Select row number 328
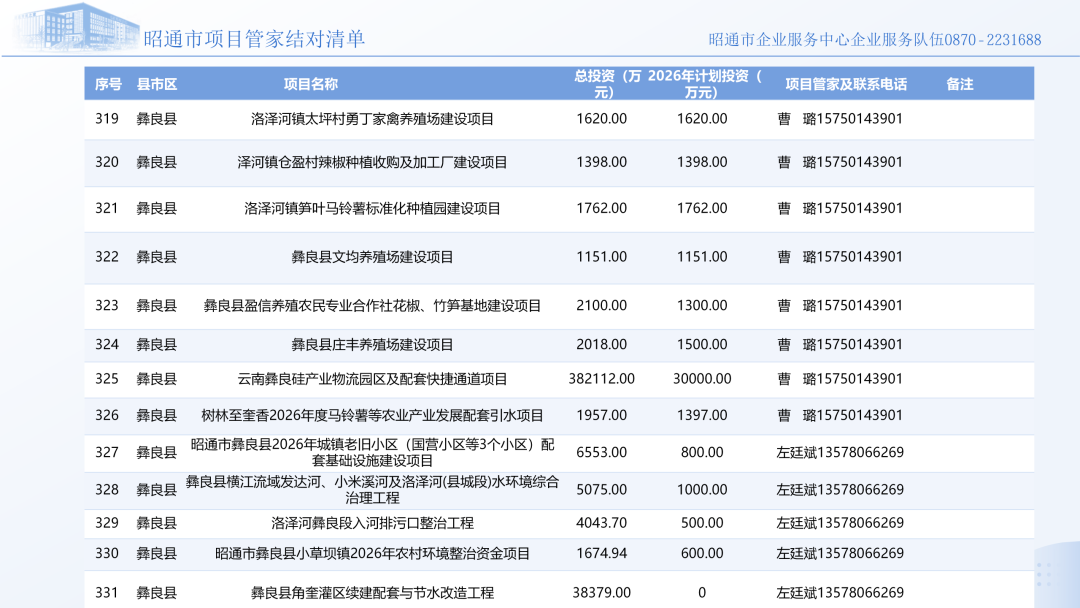This screenshot has height=608, width=1080. 107,490
